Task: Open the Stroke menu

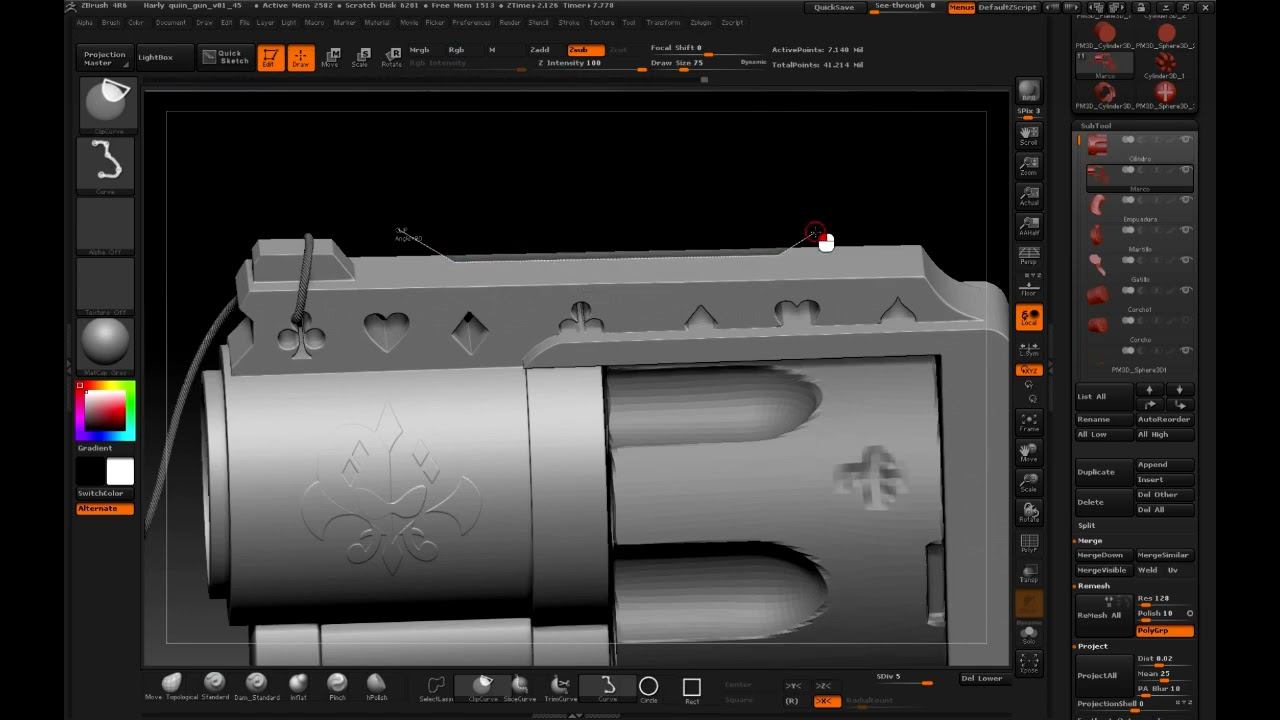Action: pyautogui.click(x=568, y=22)
